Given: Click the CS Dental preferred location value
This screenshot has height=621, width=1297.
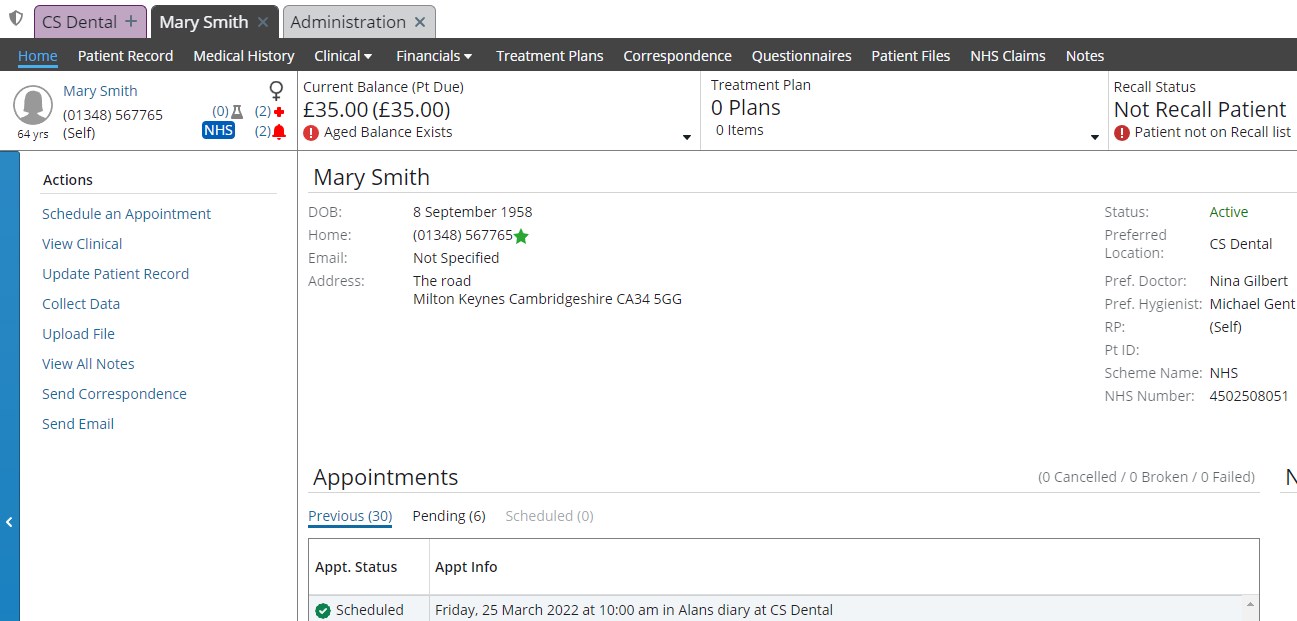Looking at the screenshot, I should (x=1241, y=244).
